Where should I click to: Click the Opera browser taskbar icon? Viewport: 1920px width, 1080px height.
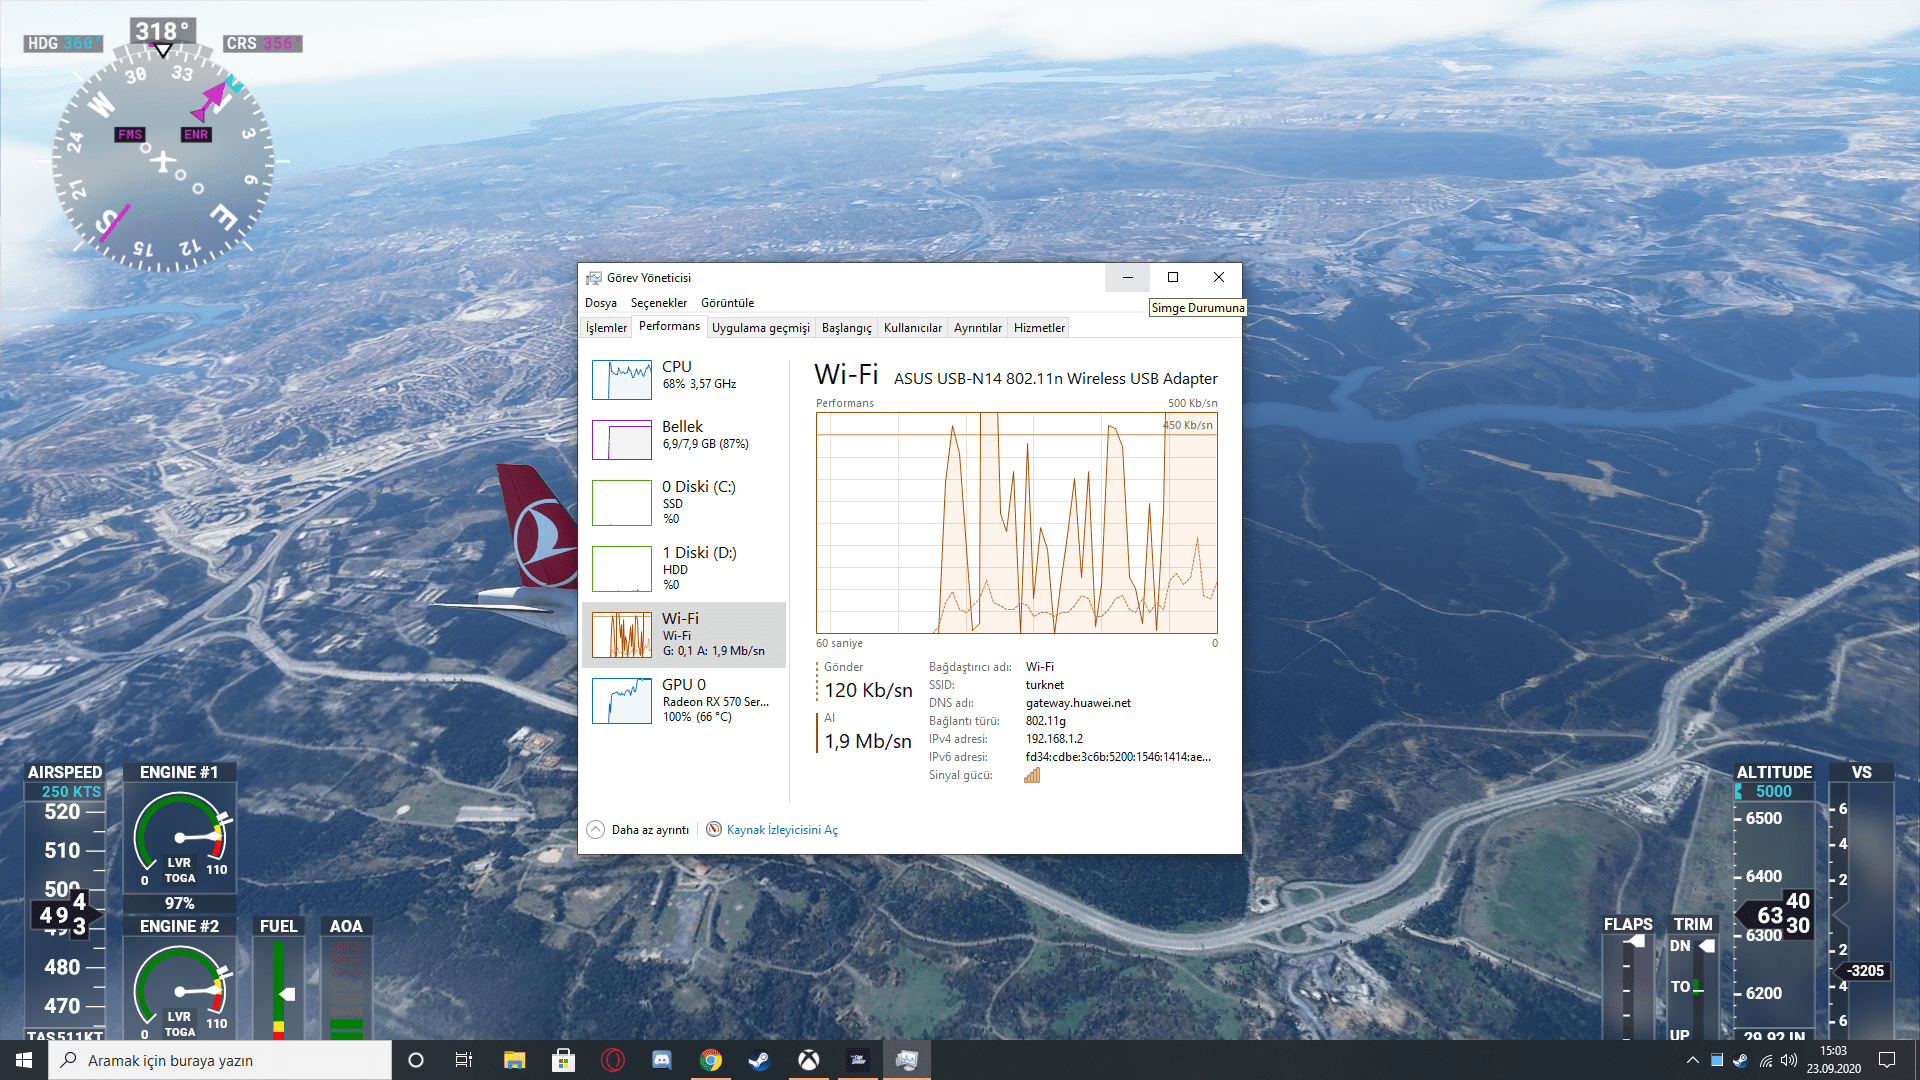point(613,1060)
